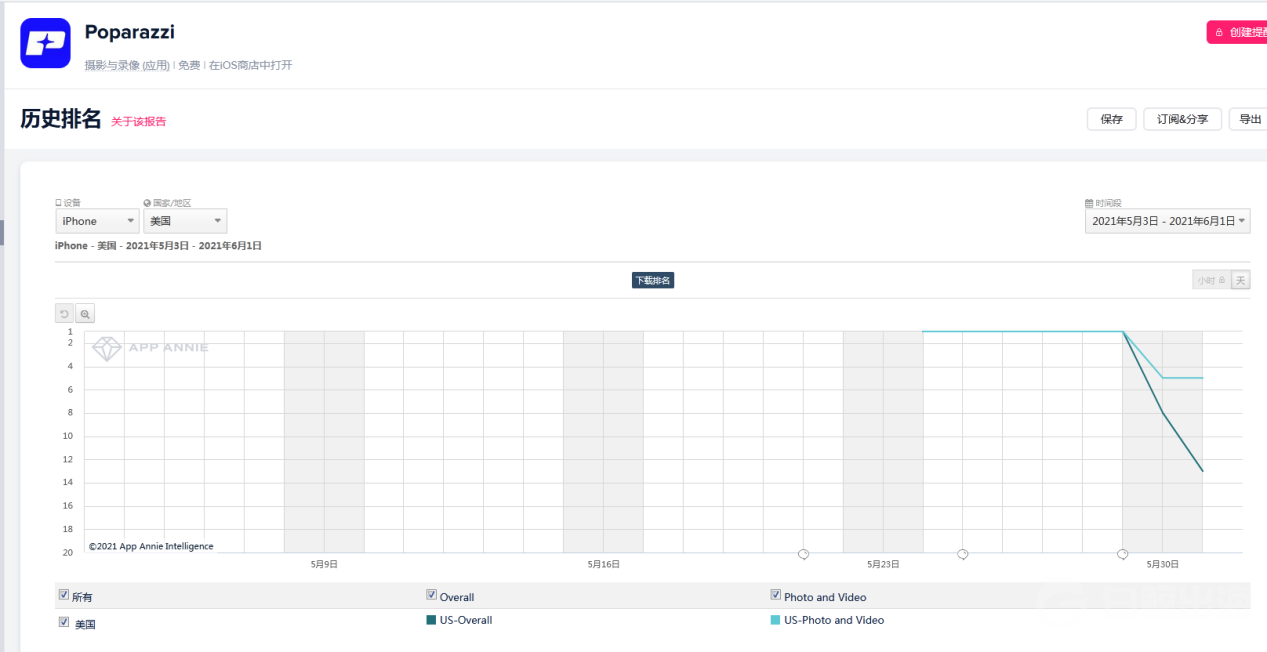The width and height of the screenshot is (1267, 652).
Task: Click the 导出 button
Action: (1249, 119)
